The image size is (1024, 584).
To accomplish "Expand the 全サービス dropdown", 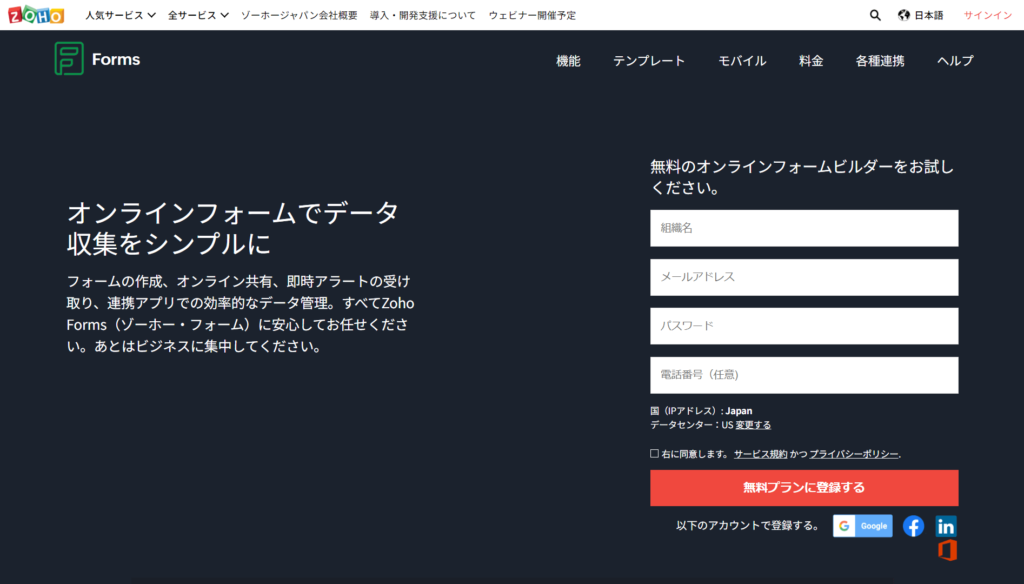I will (198, 15).
